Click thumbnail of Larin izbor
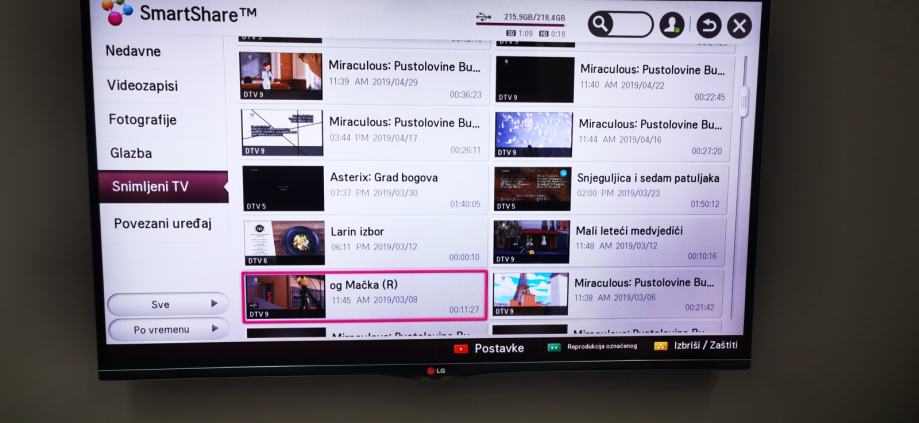919x423 pixels. [285, 243]
